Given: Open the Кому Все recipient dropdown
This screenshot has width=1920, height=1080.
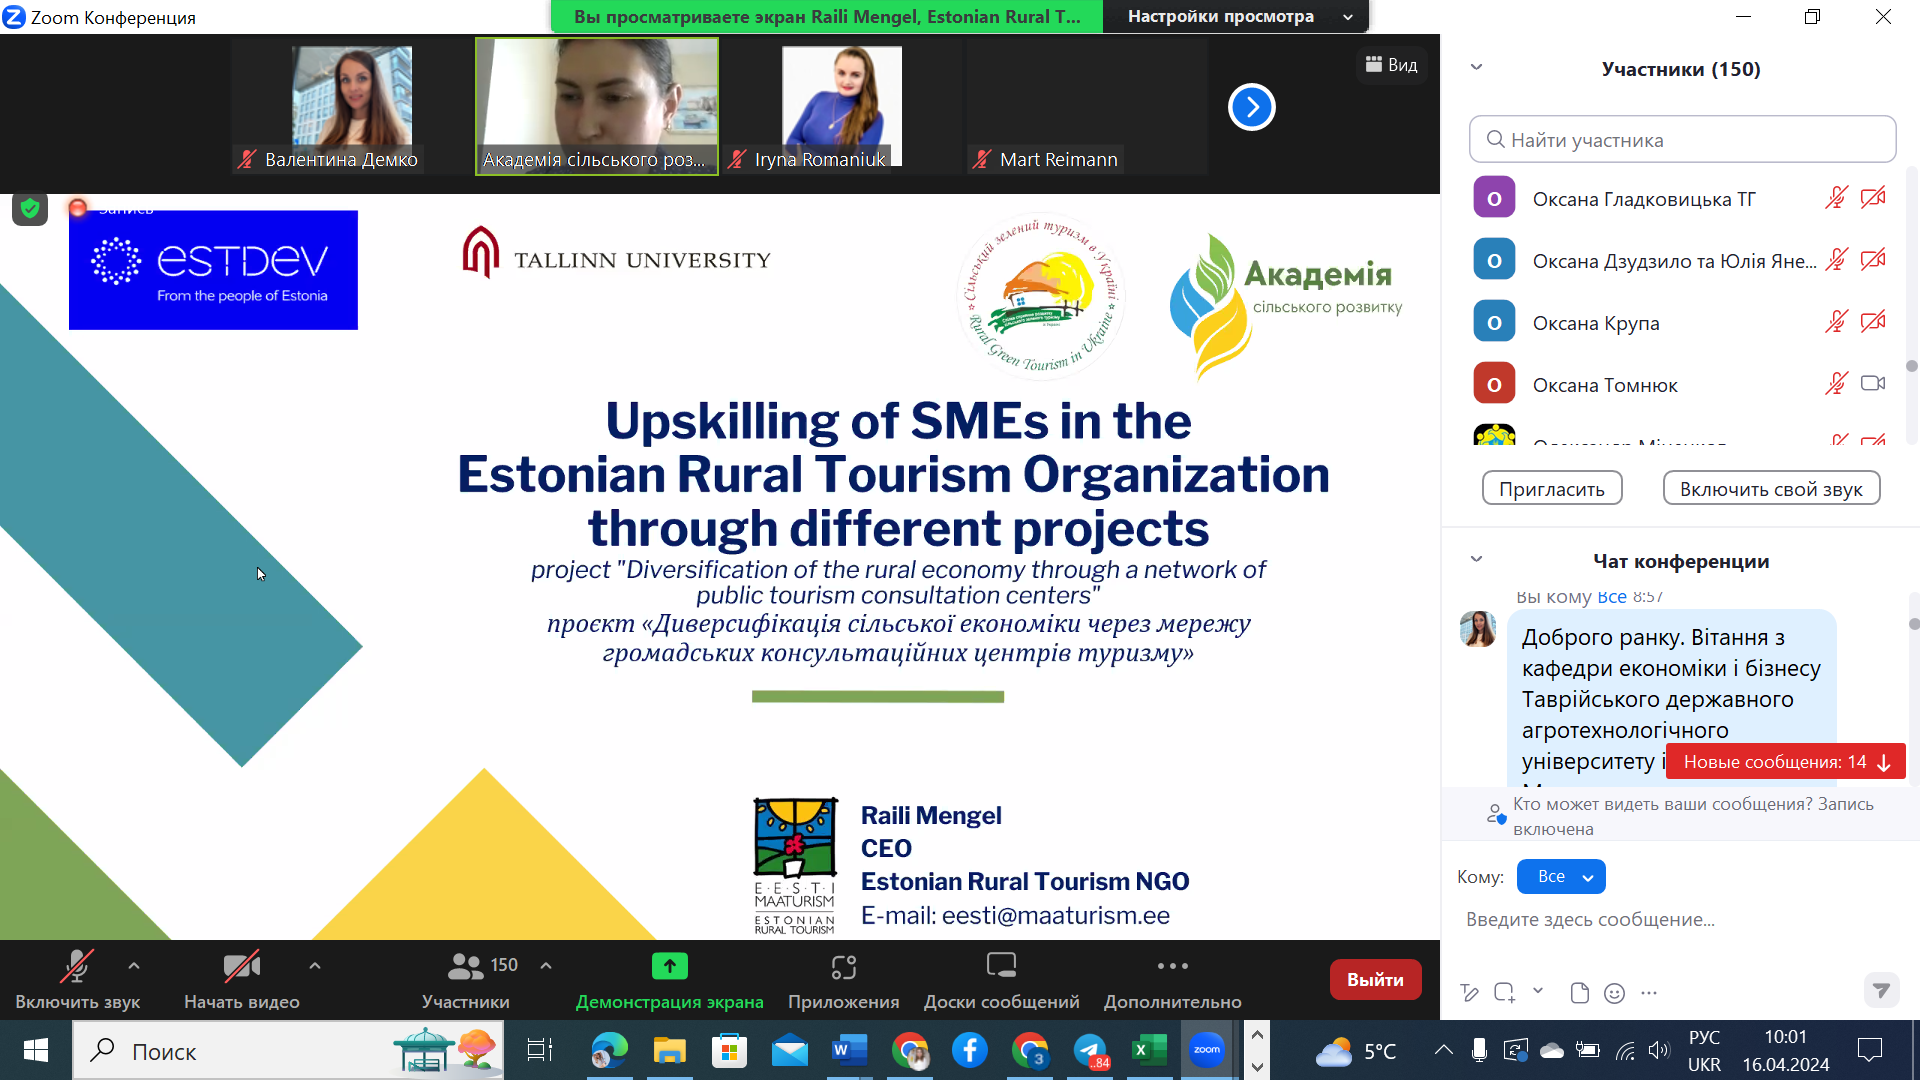Looking at the screenshot, I should 1561,877.
